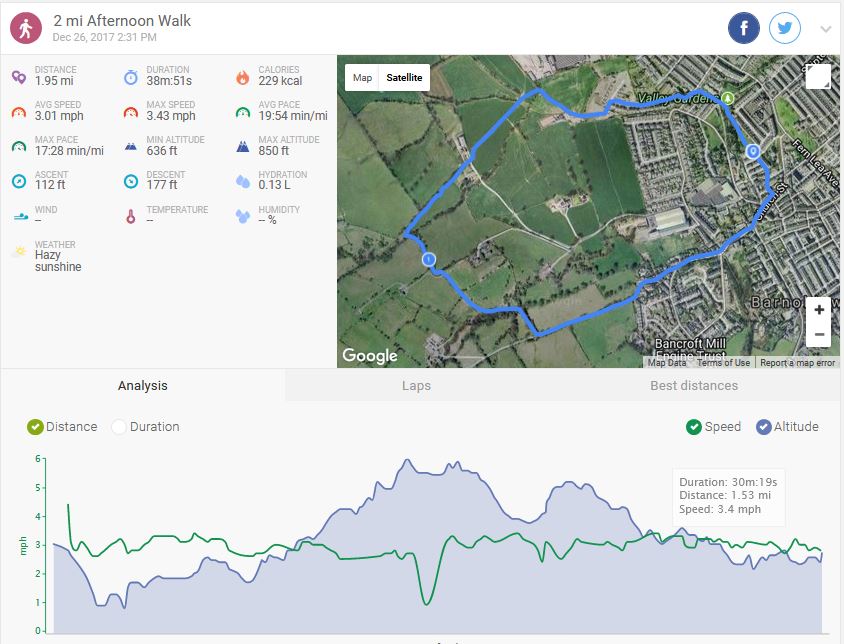Image resolution: width=844 pixels, height=644 pixels.
Task: Click the Facebook share icon
Action: point(744,28)
